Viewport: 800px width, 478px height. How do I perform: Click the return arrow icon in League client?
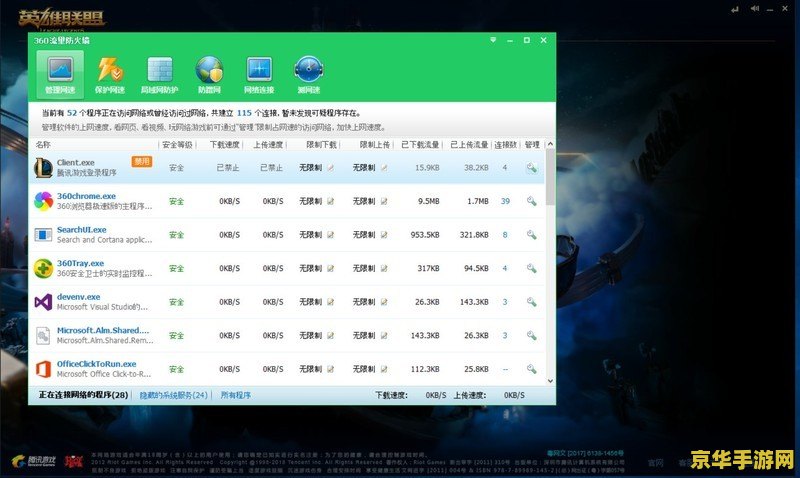735,9
